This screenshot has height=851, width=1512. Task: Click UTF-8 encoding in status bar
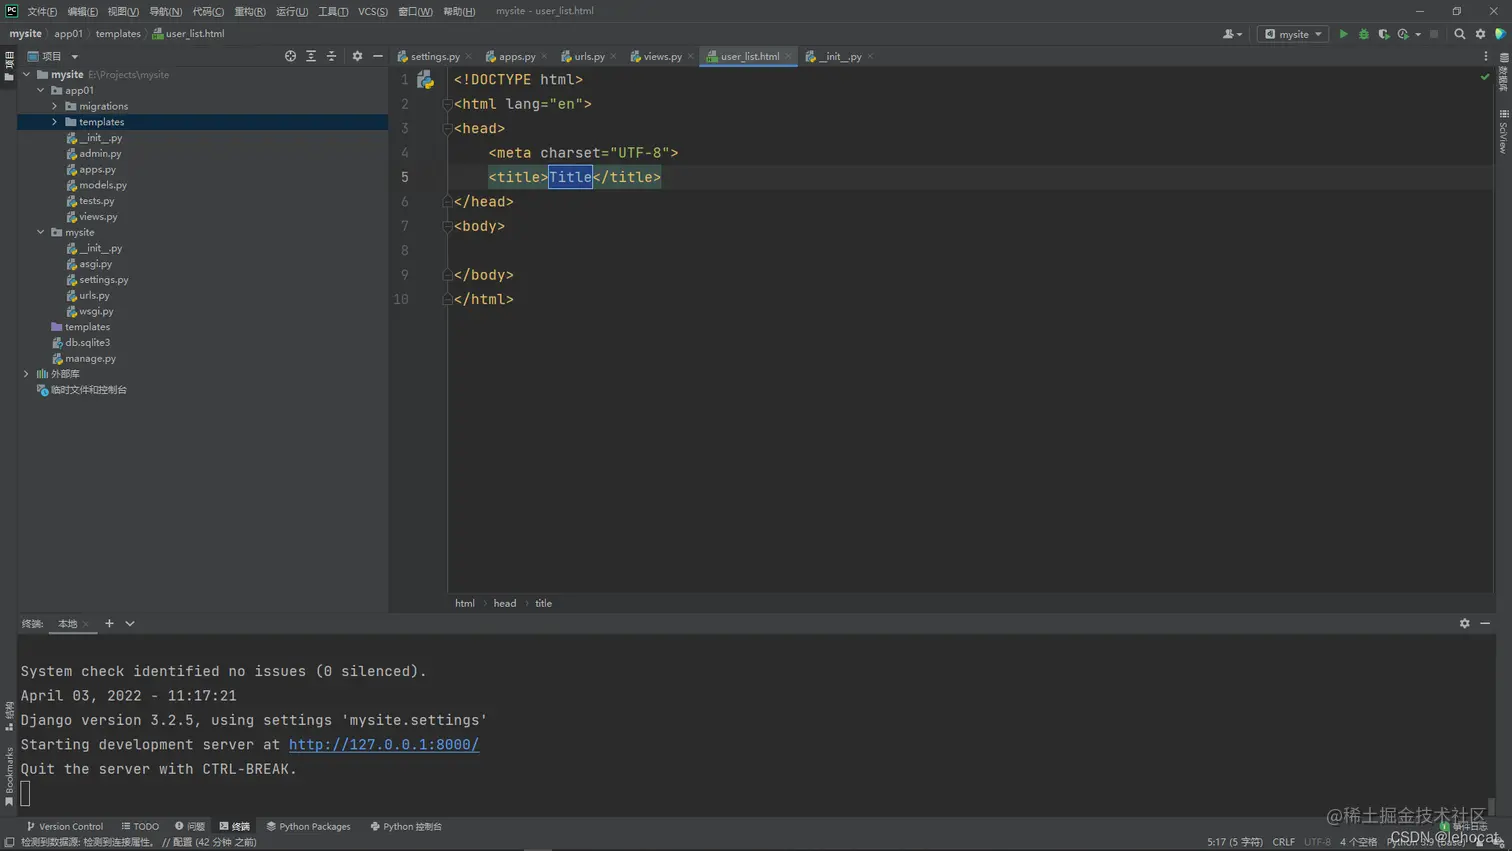[1317, 842]
